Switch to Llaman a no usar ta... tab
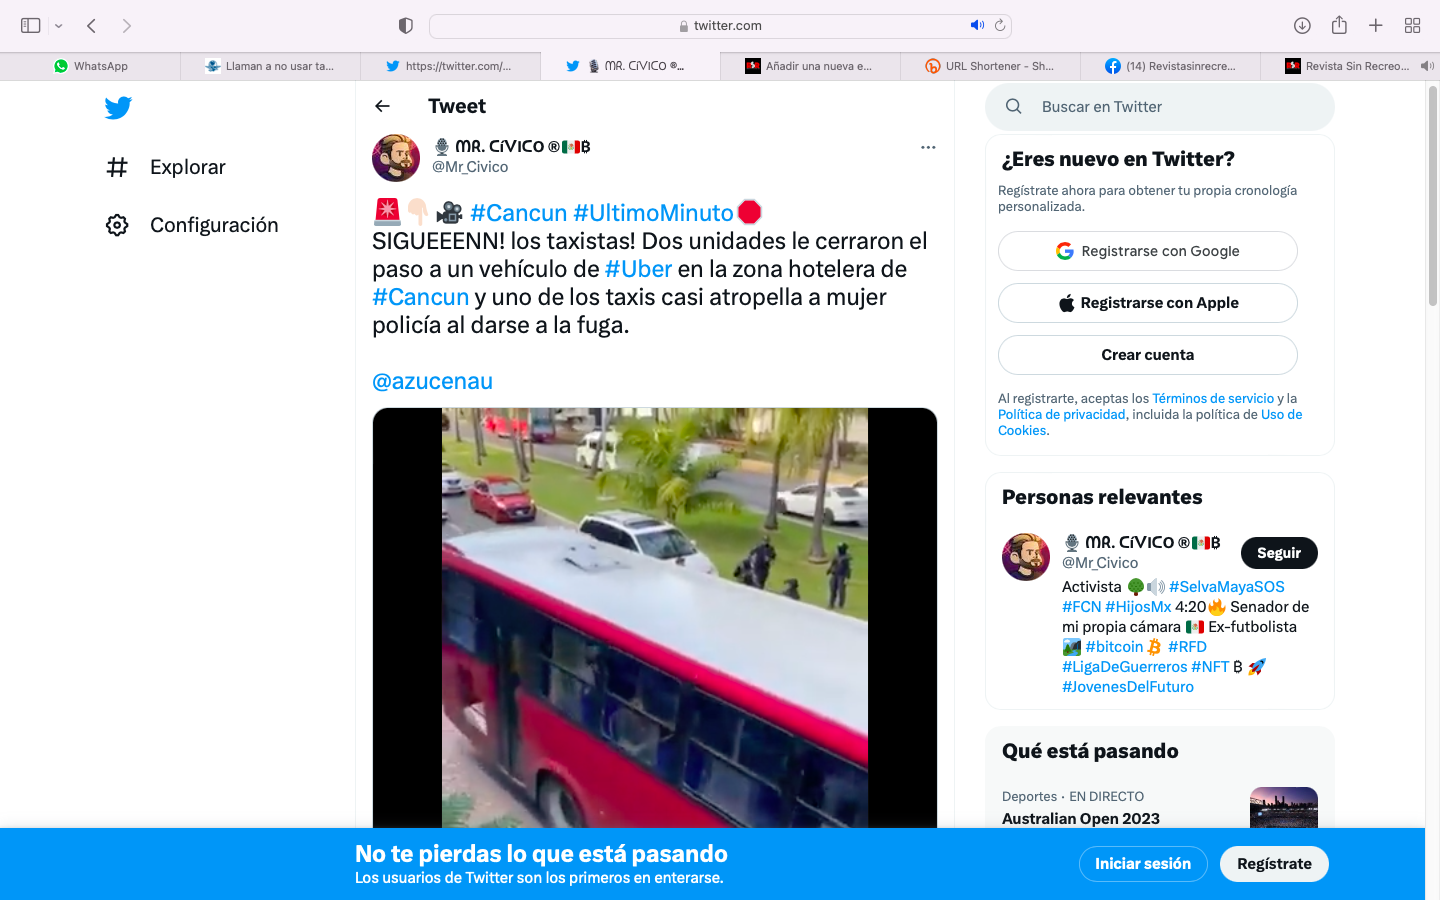Image resolution: width=1440 pixels, height=900 pixels. 270,66
